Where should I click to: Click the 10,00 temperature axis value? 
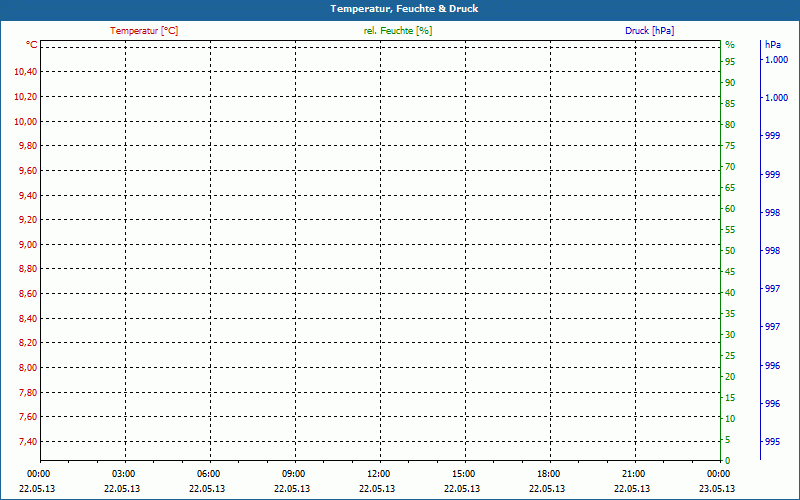(26, 121)
